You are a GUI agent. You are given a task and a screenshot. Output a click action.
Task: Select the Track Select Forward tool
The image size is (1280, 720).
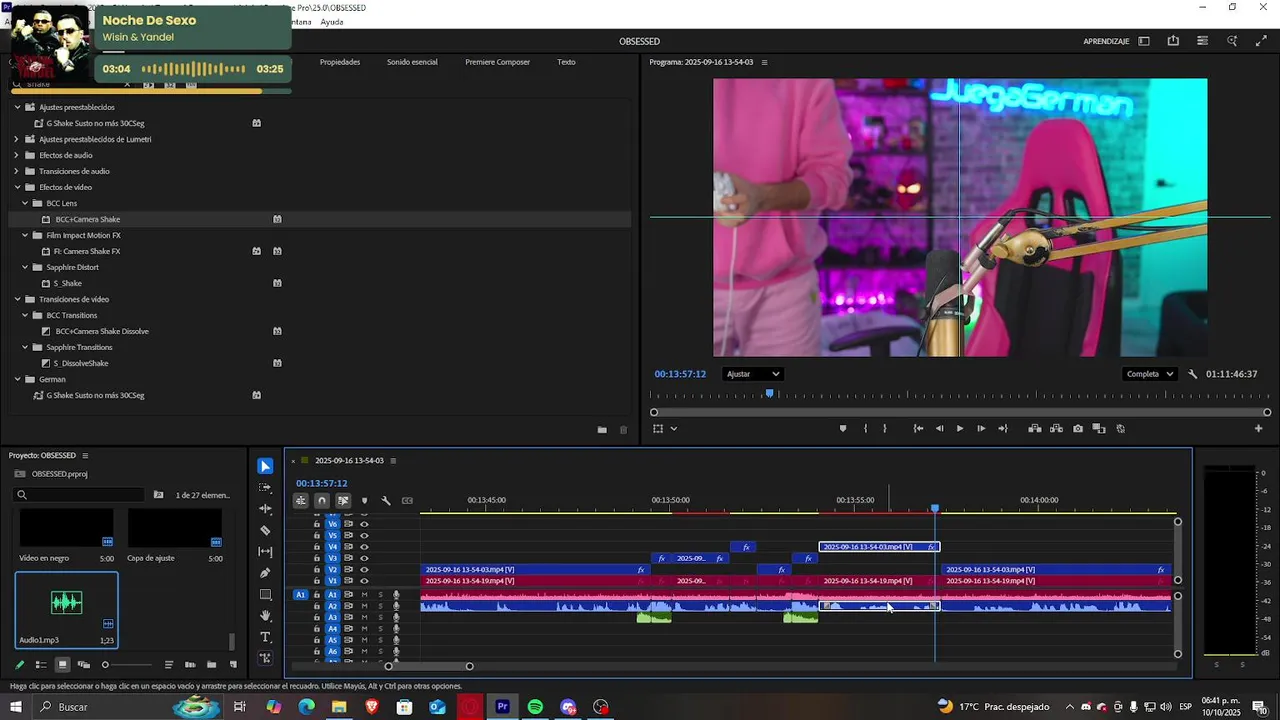click(x=265, y=488)
